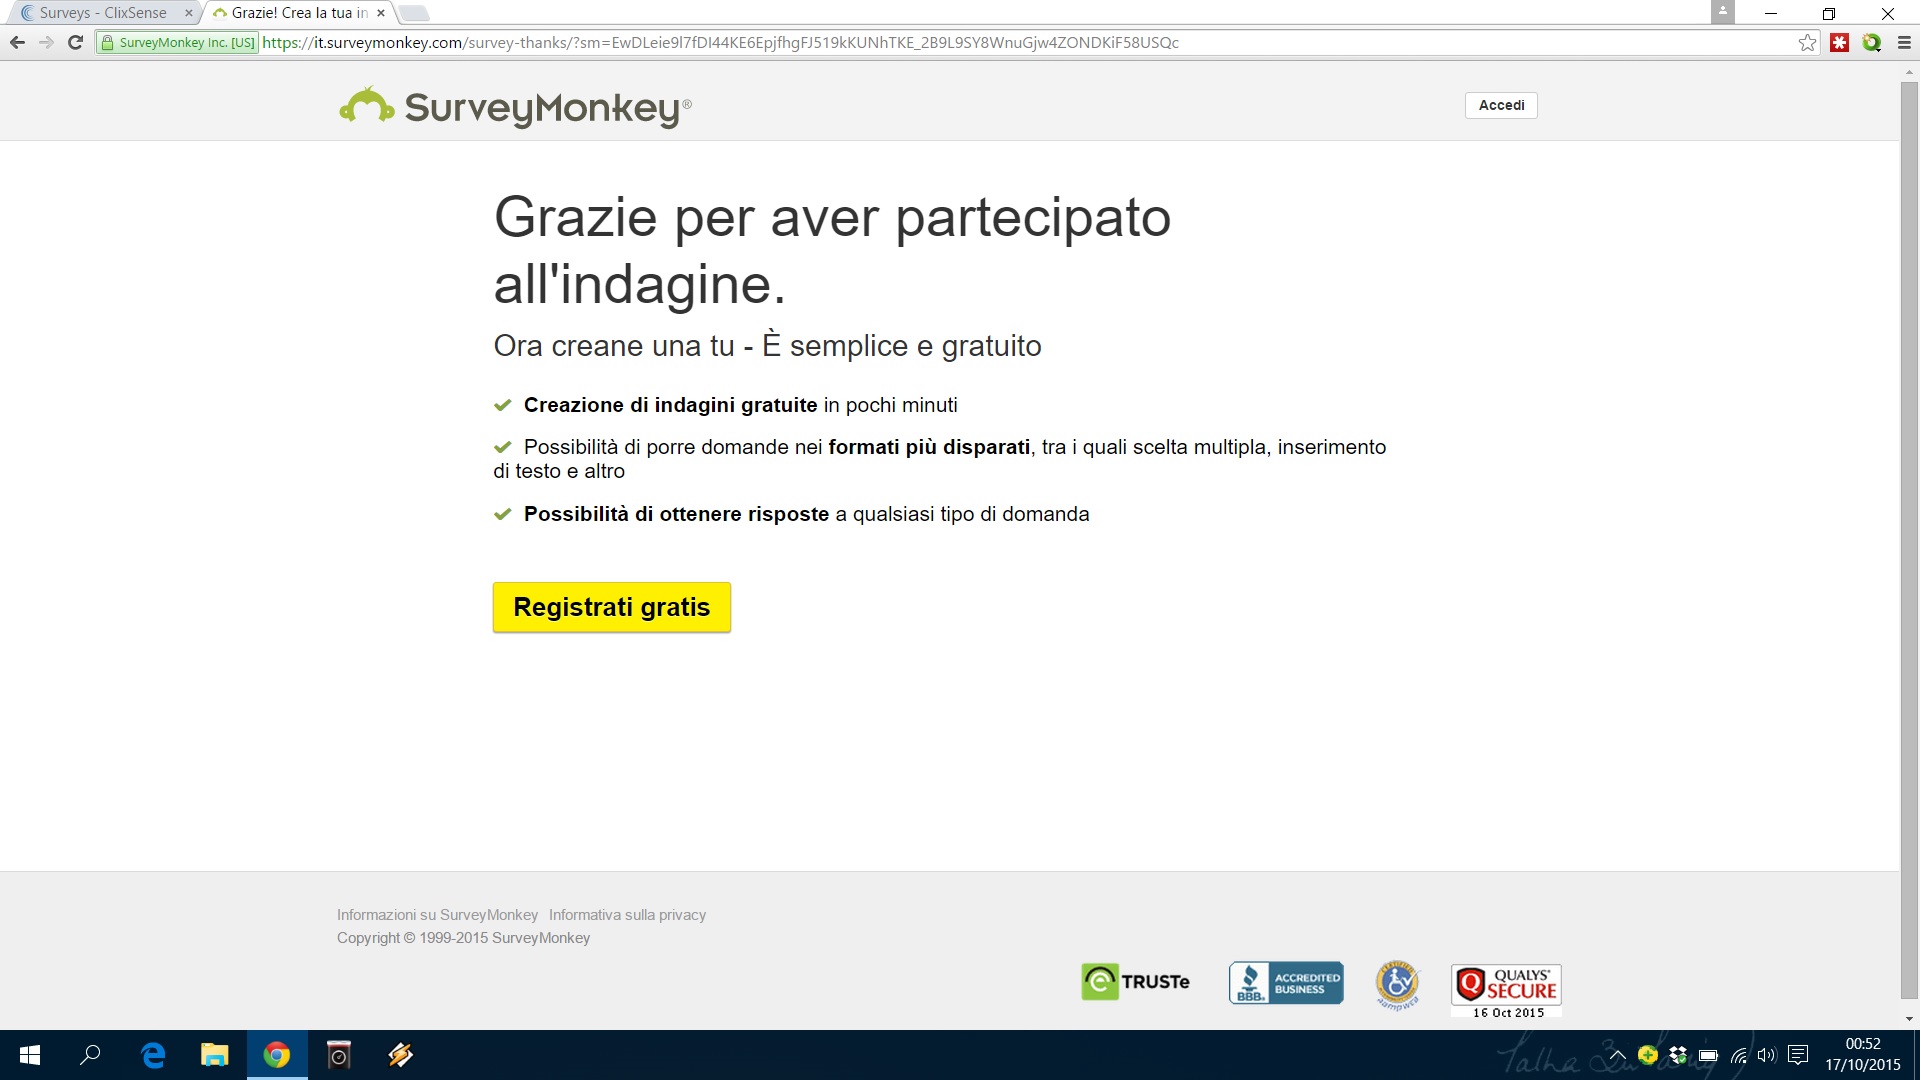Click the SurveyMonkey Inc. SSL padlock badge
1920x1080 pixels.
pyautogui.click(x=178, y=42)
